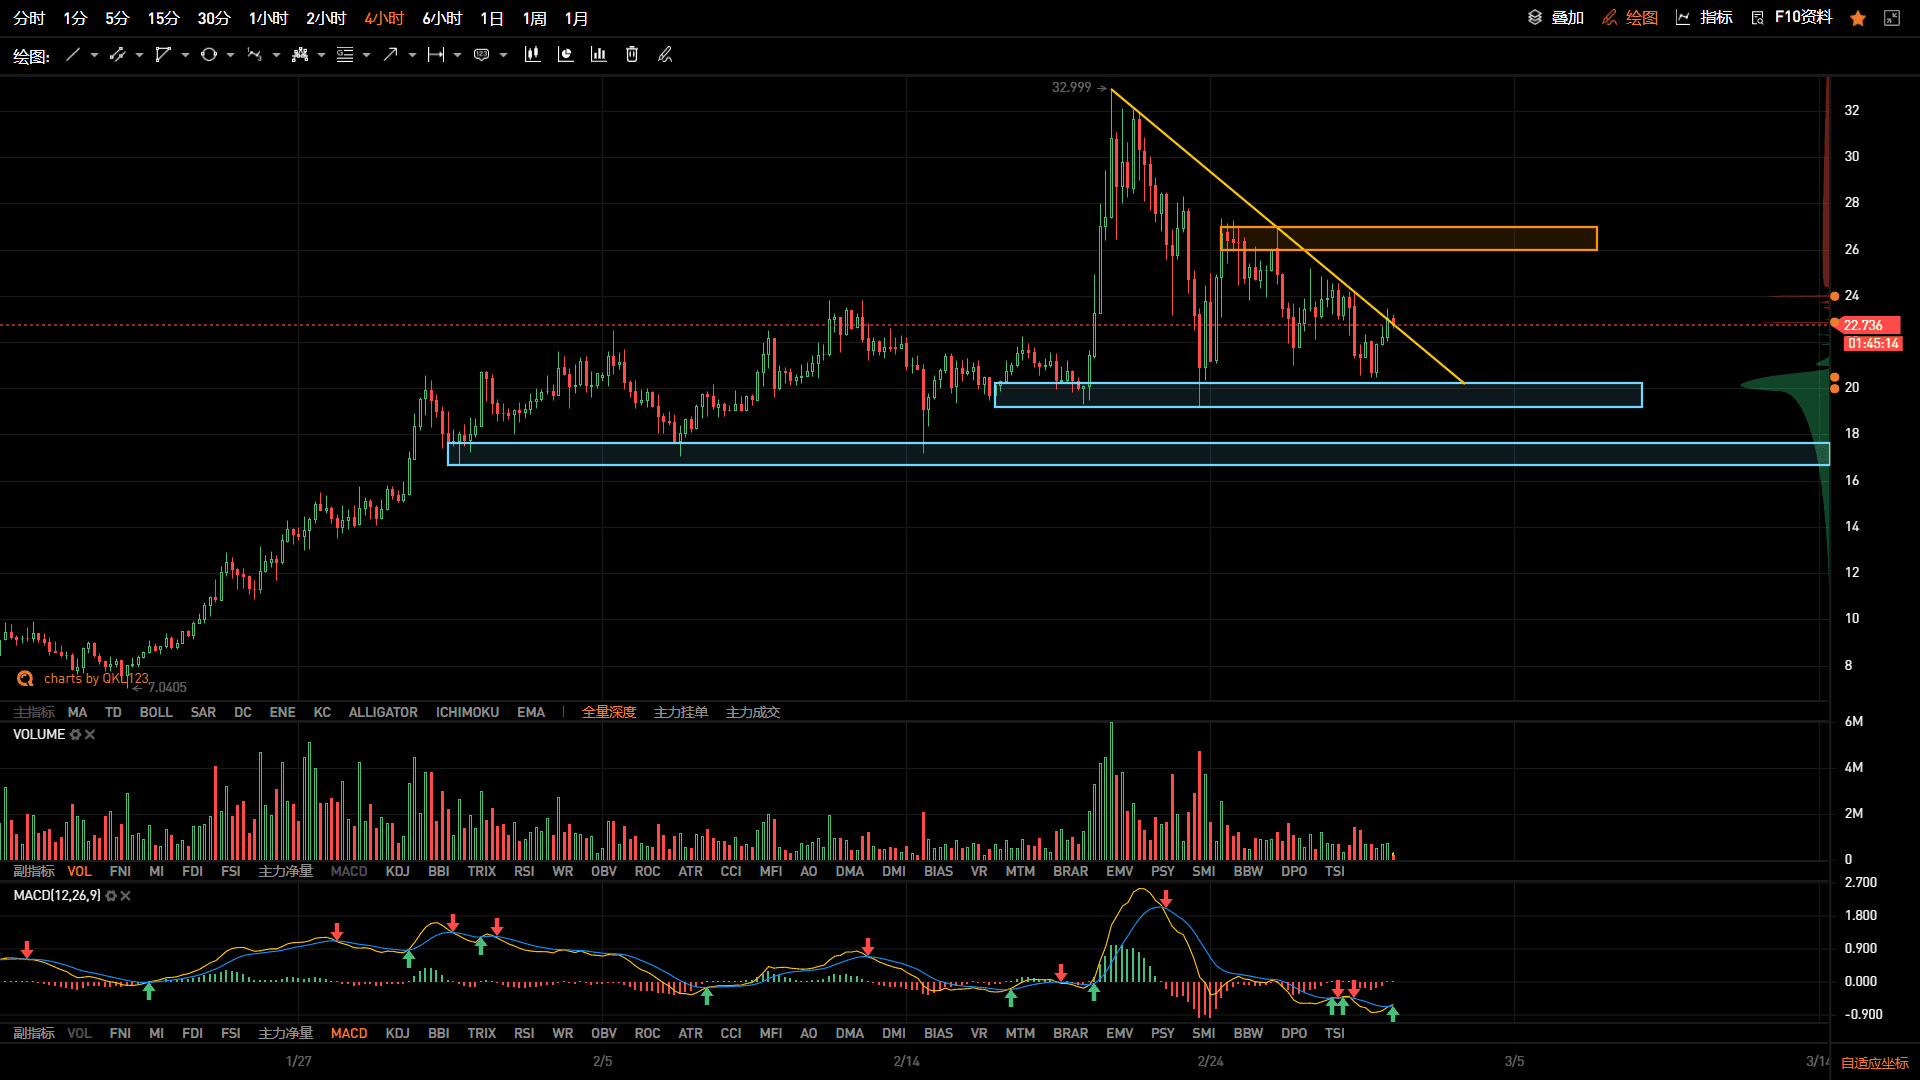This screenshot has height=1080, width=1920.
Task: Open the text annotation bubble tool
Action: [481, 55]
